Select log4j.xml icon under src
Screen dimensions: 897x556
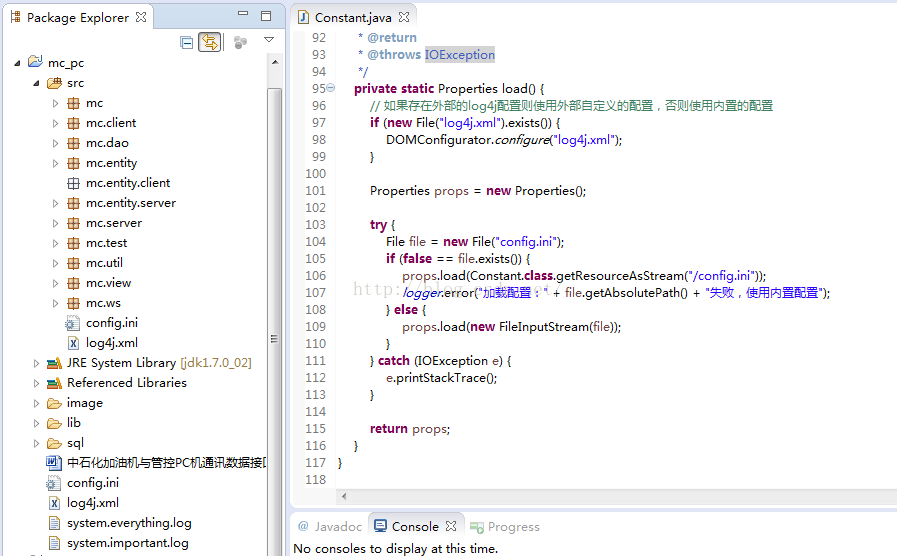73,343
